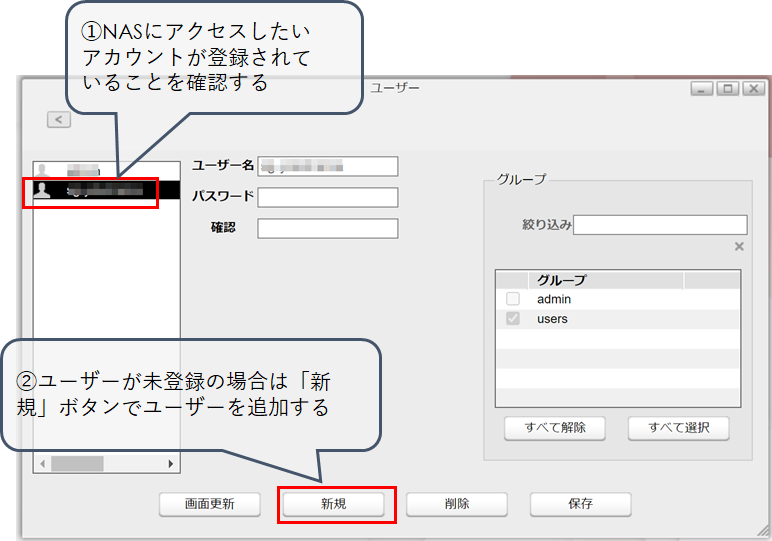772x541 pixels.
Task: Toggle the users group checkbox
Action: 513,319
